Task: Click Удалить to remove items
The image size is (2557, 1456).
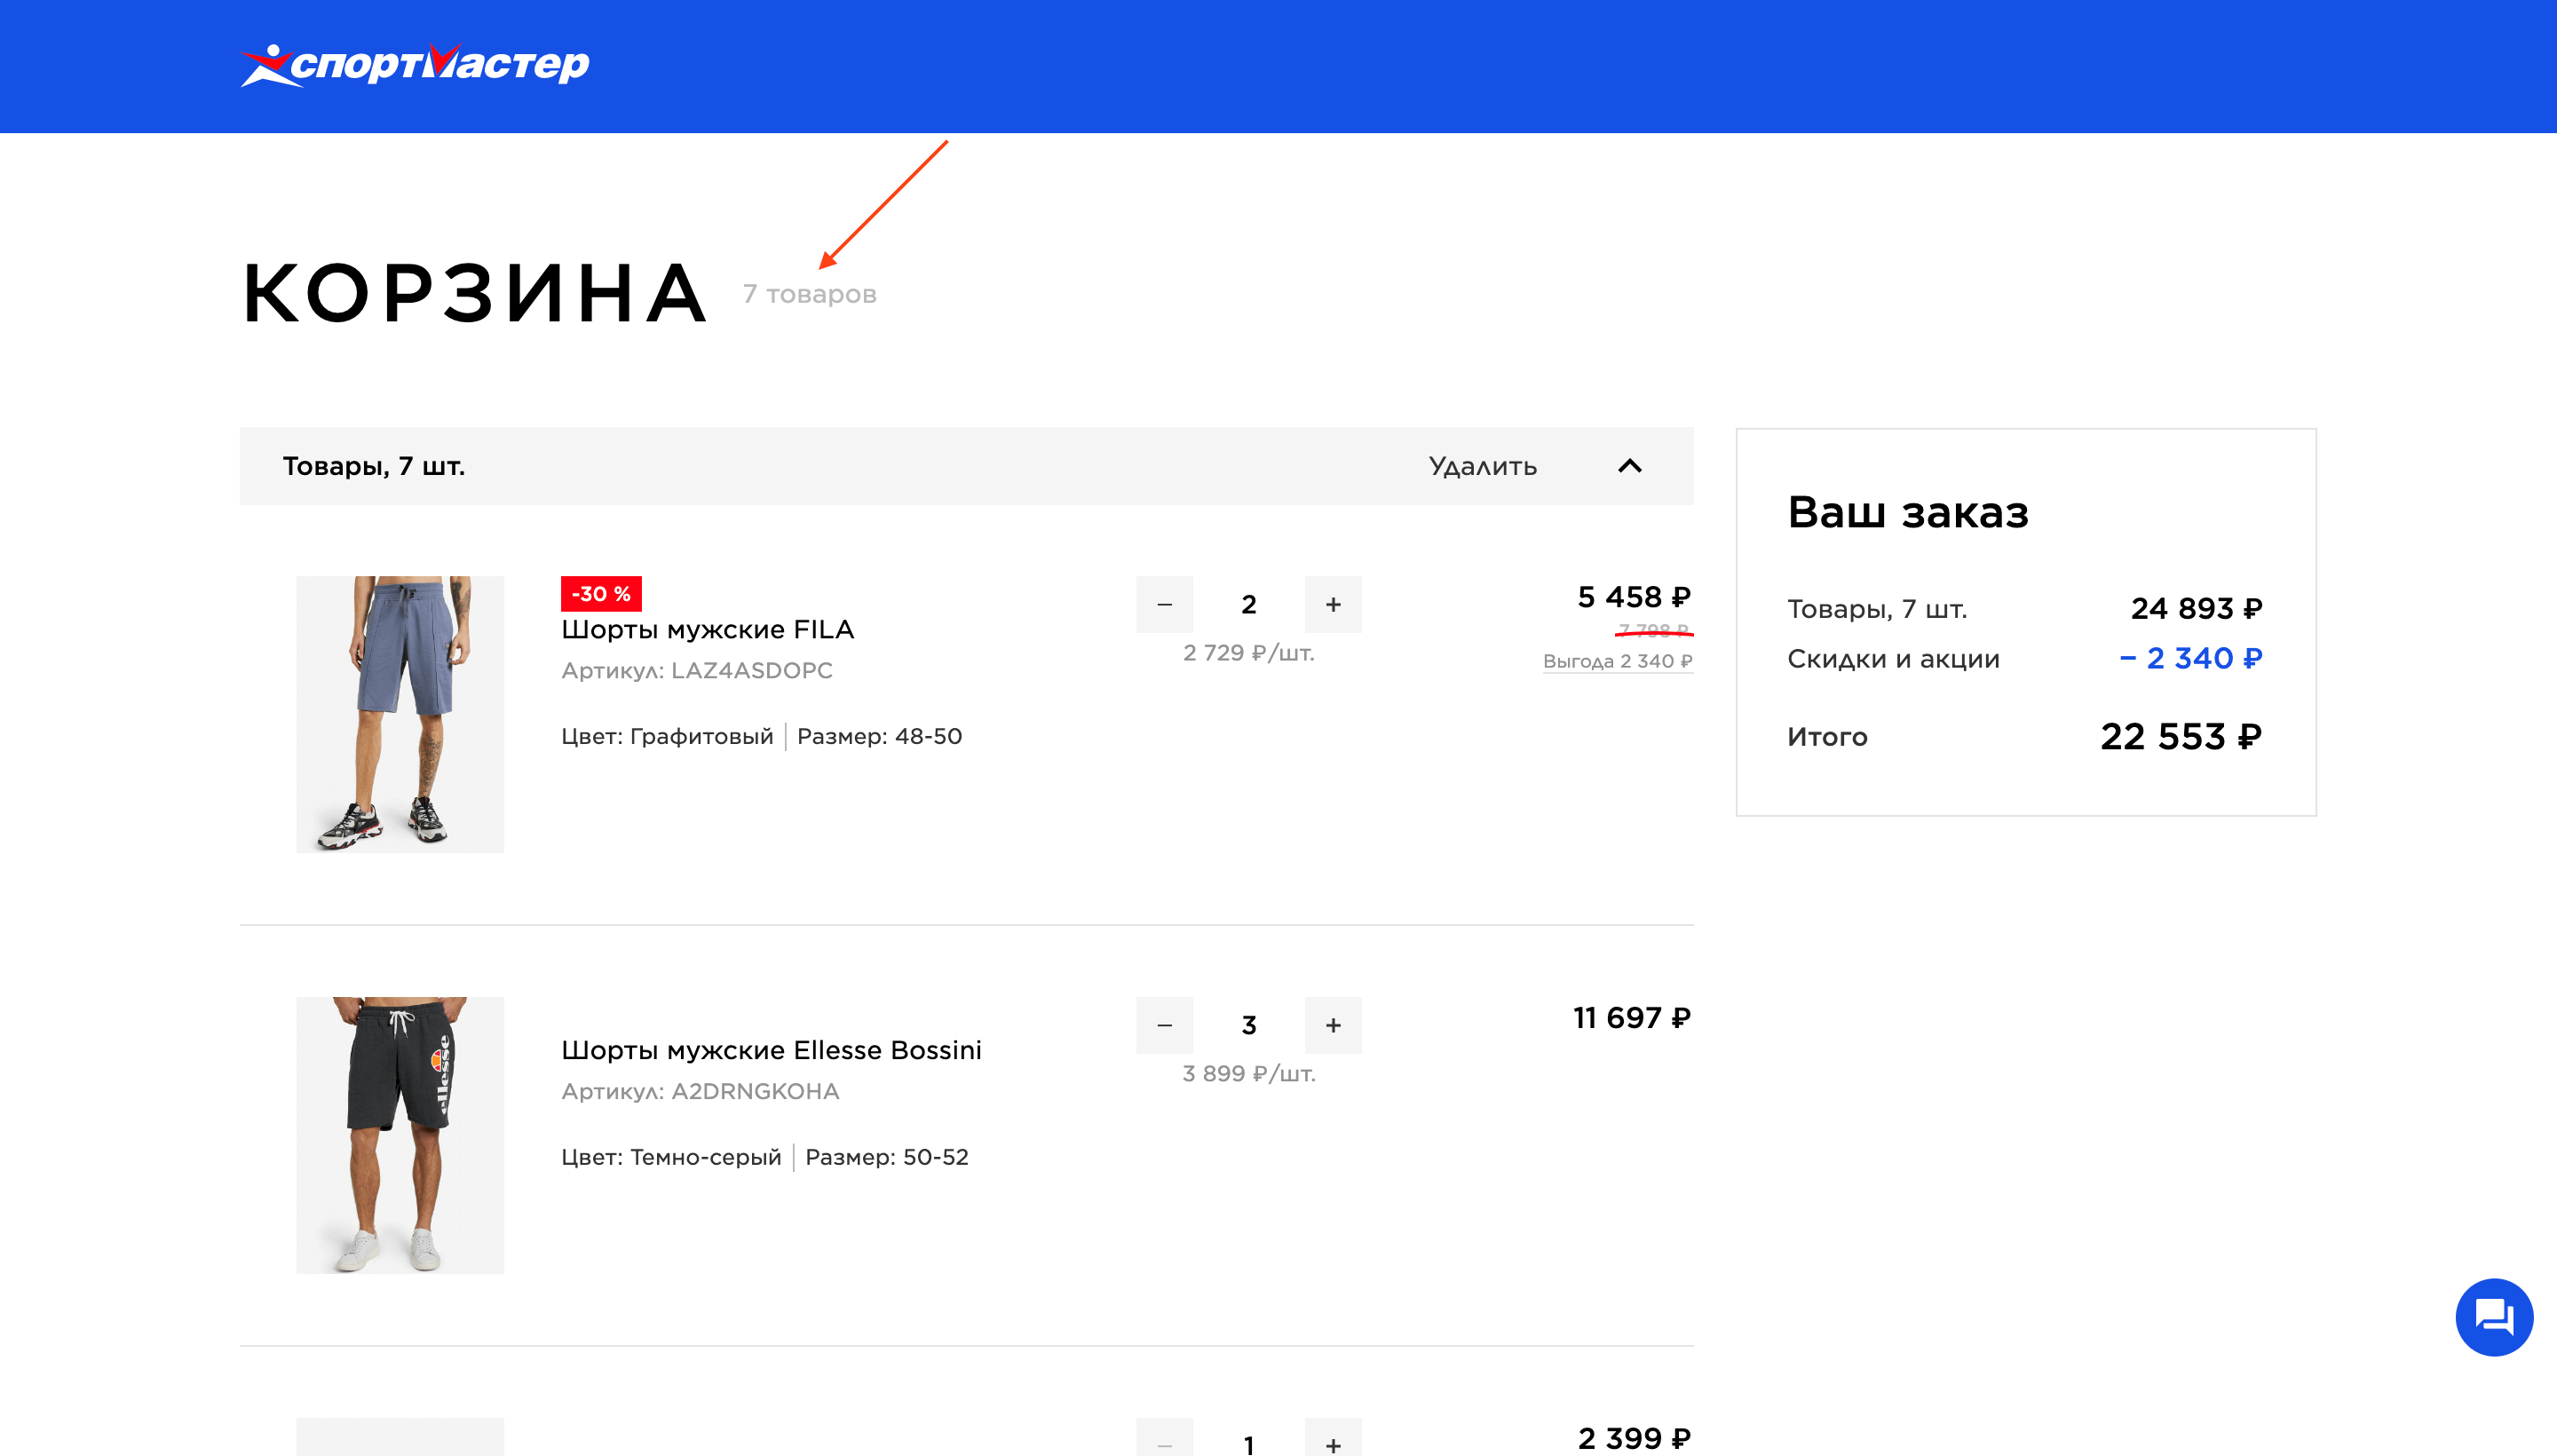Action: point(1482,466)
